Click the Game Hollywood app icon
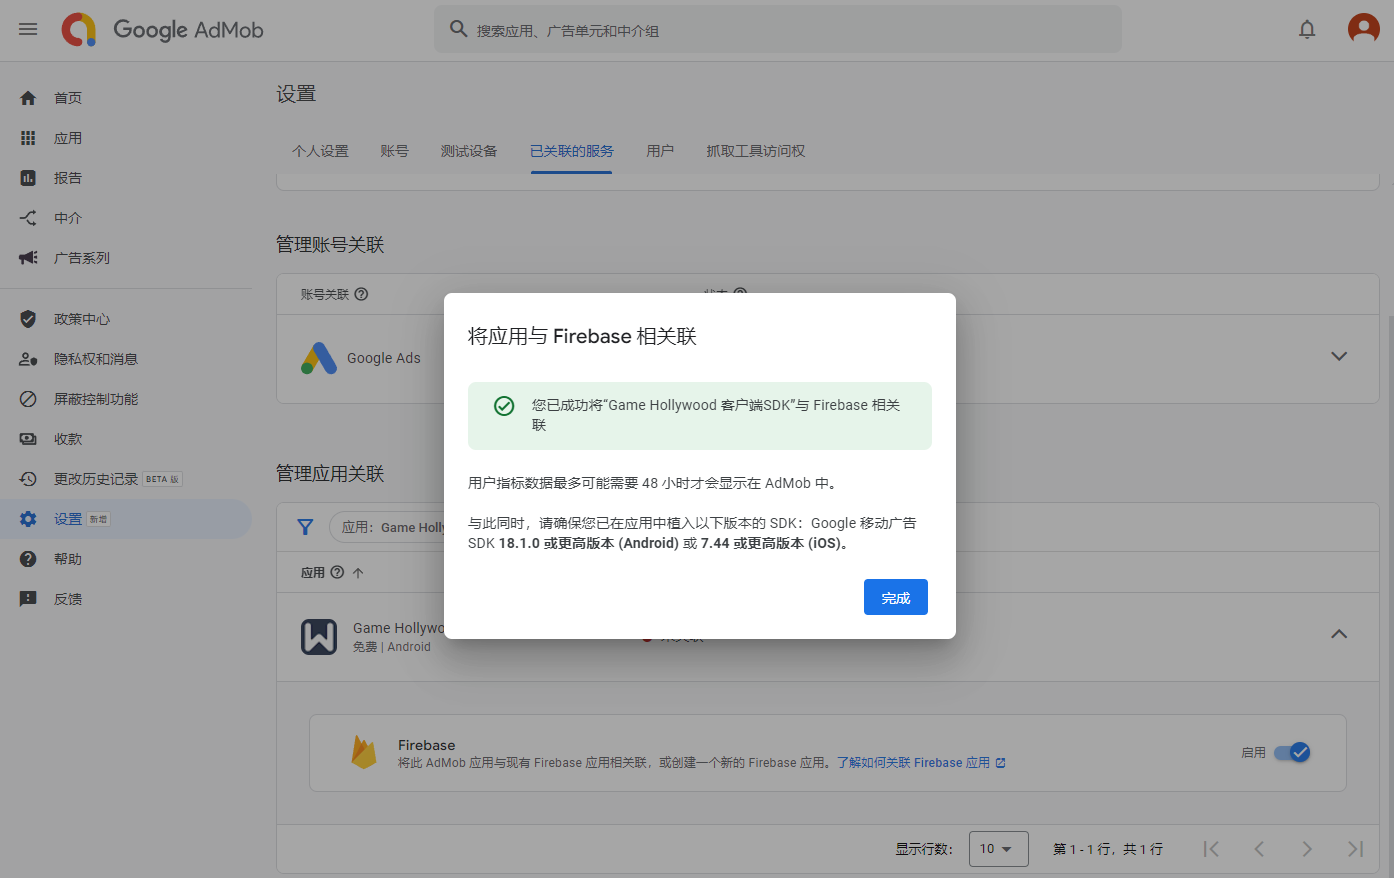 (x=319, y=637)
